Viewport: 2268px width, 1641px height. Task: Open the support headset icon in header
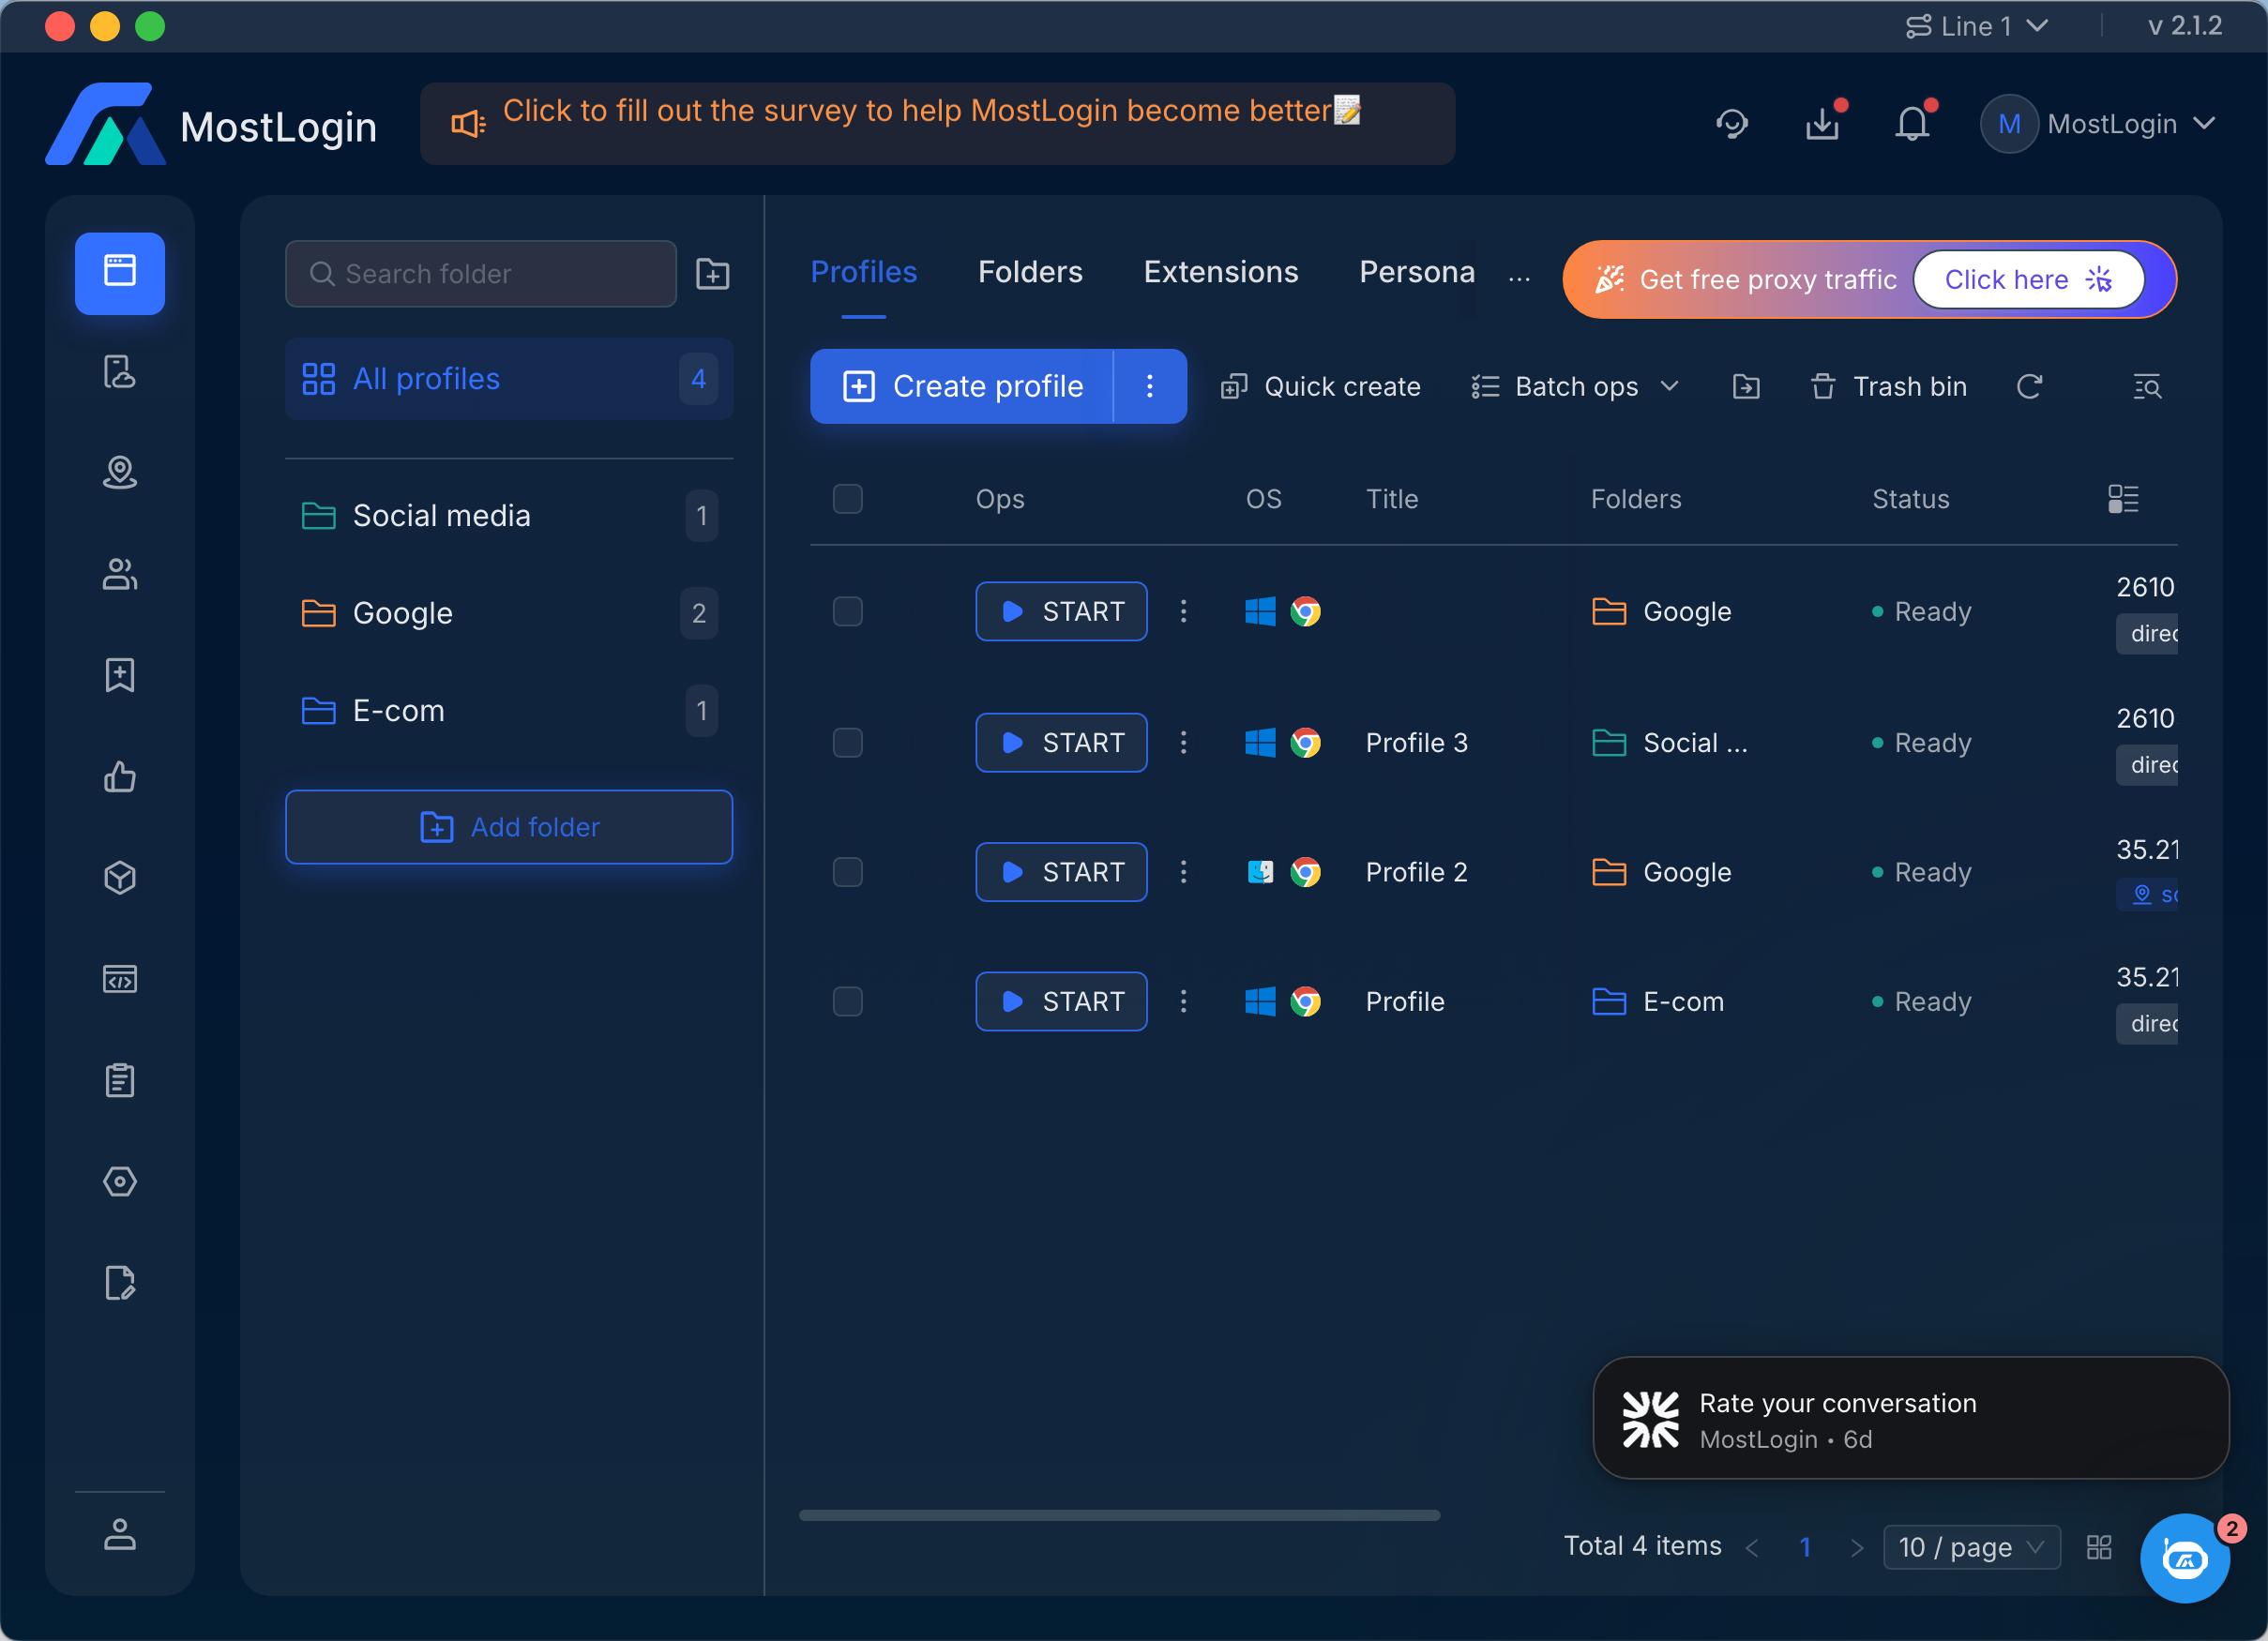pyautogui.click(x=1732, y=124)
